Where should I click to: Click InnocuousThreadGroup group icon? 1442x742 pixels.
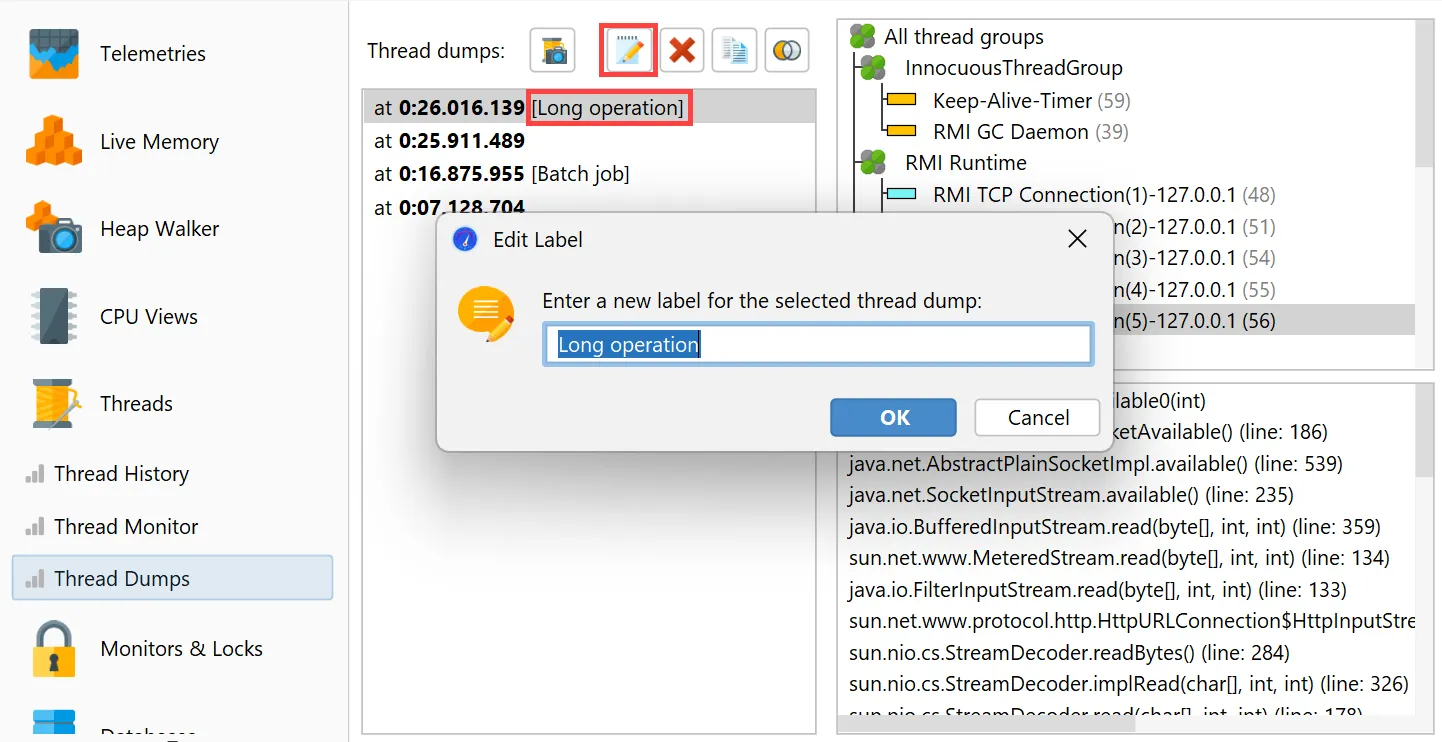(874, 68)
